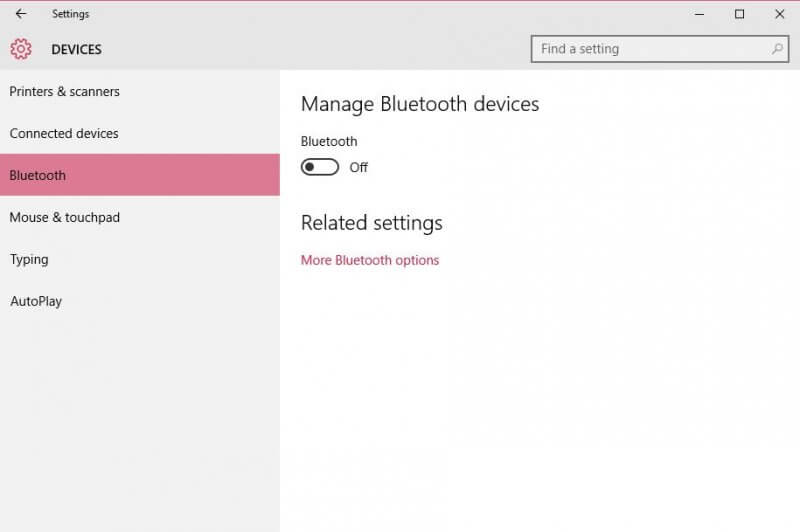This screenshot has height=532, width=800.
Task: Click the DEVICES header text
Action: pos(77,49)
